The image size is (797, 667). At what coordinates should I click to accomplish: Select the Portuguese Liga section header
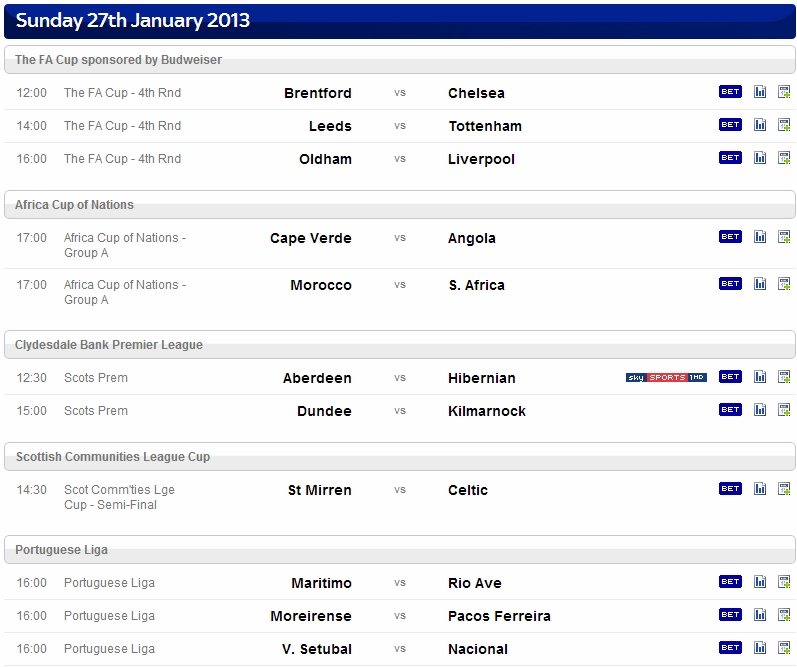click(400, 550)
